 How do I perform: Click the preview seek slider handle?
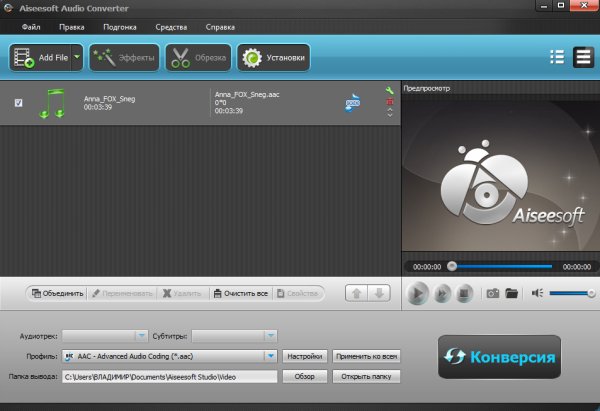click(x=452, y=266)
